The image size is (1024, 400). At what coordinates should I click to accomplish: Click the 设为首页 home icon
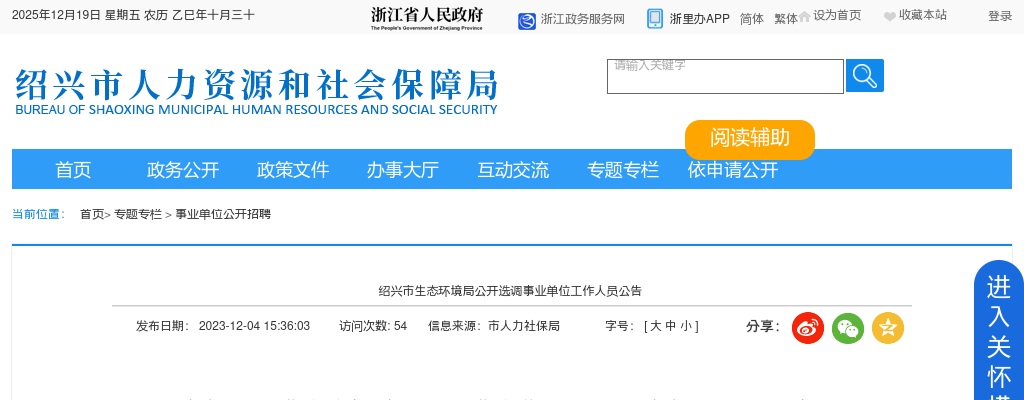(804, 16)
